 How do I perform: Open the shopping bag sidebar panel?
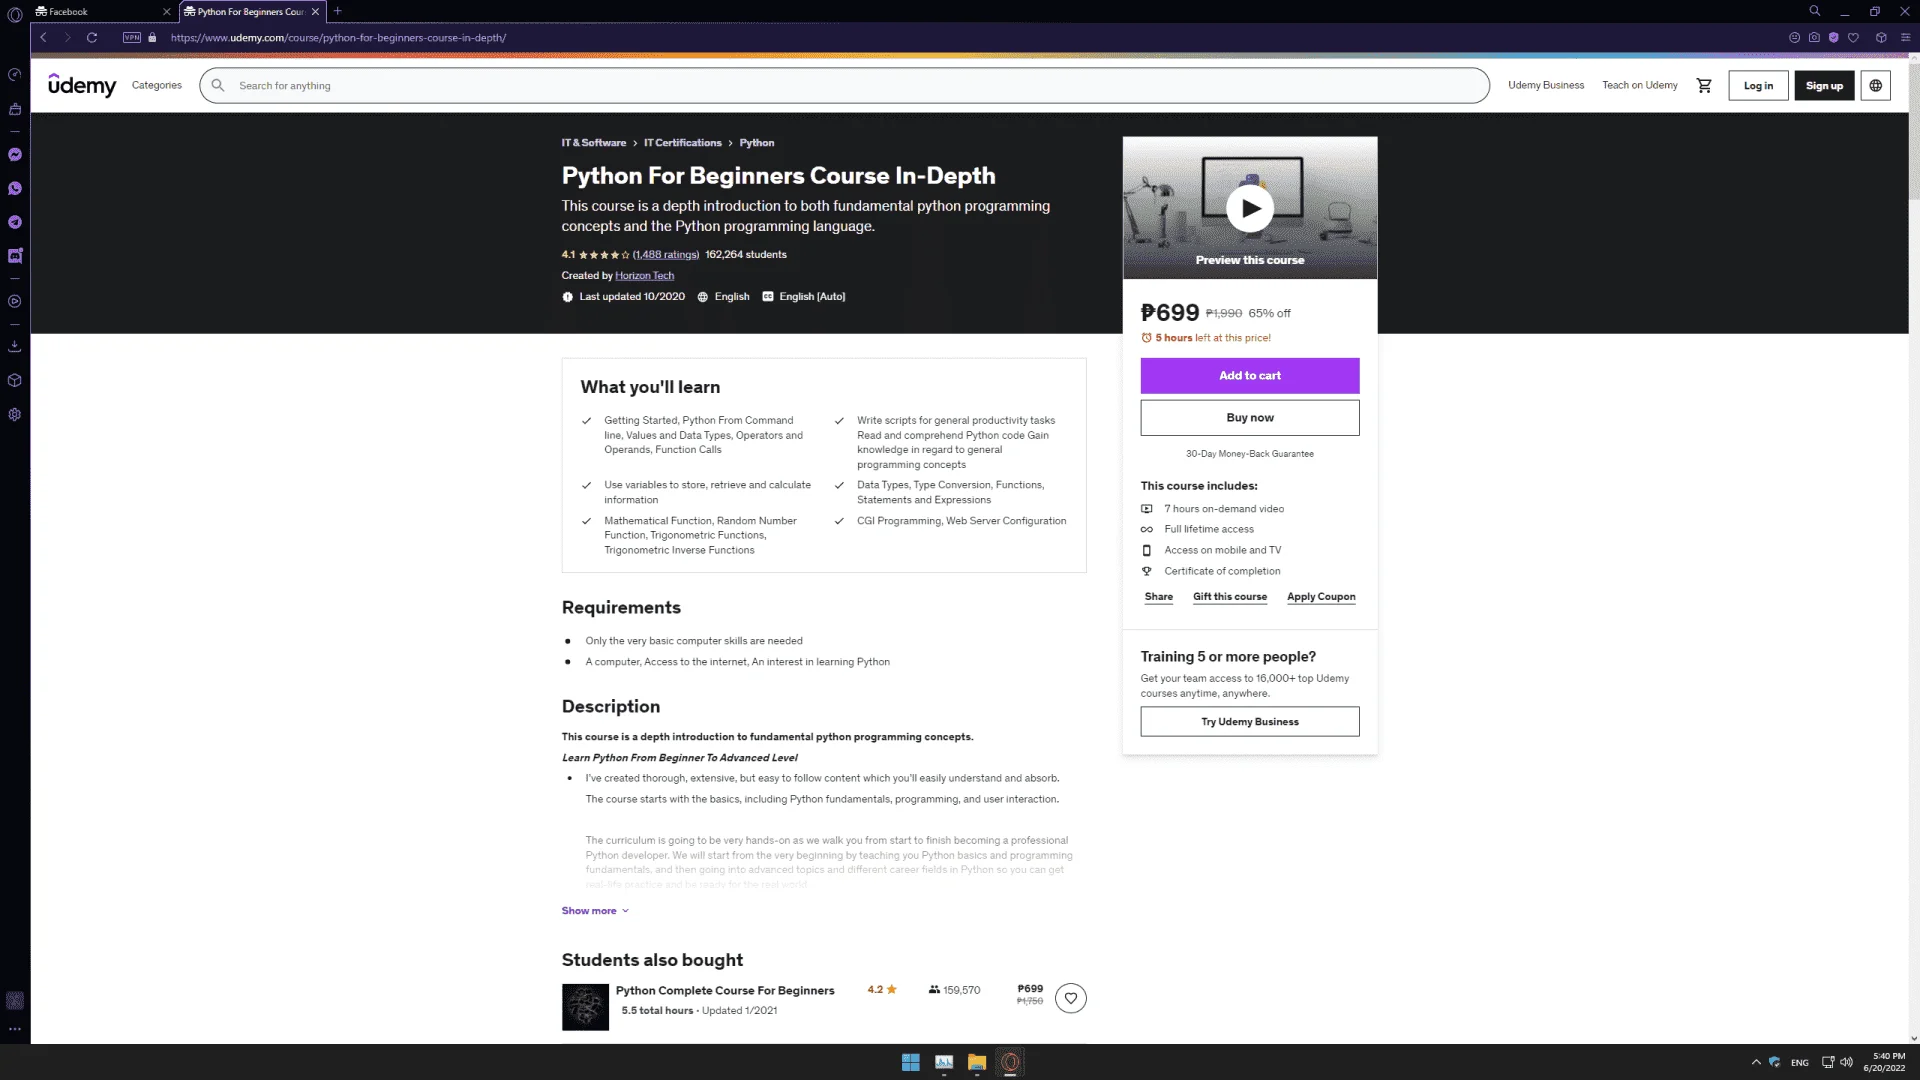click(15, 109)
